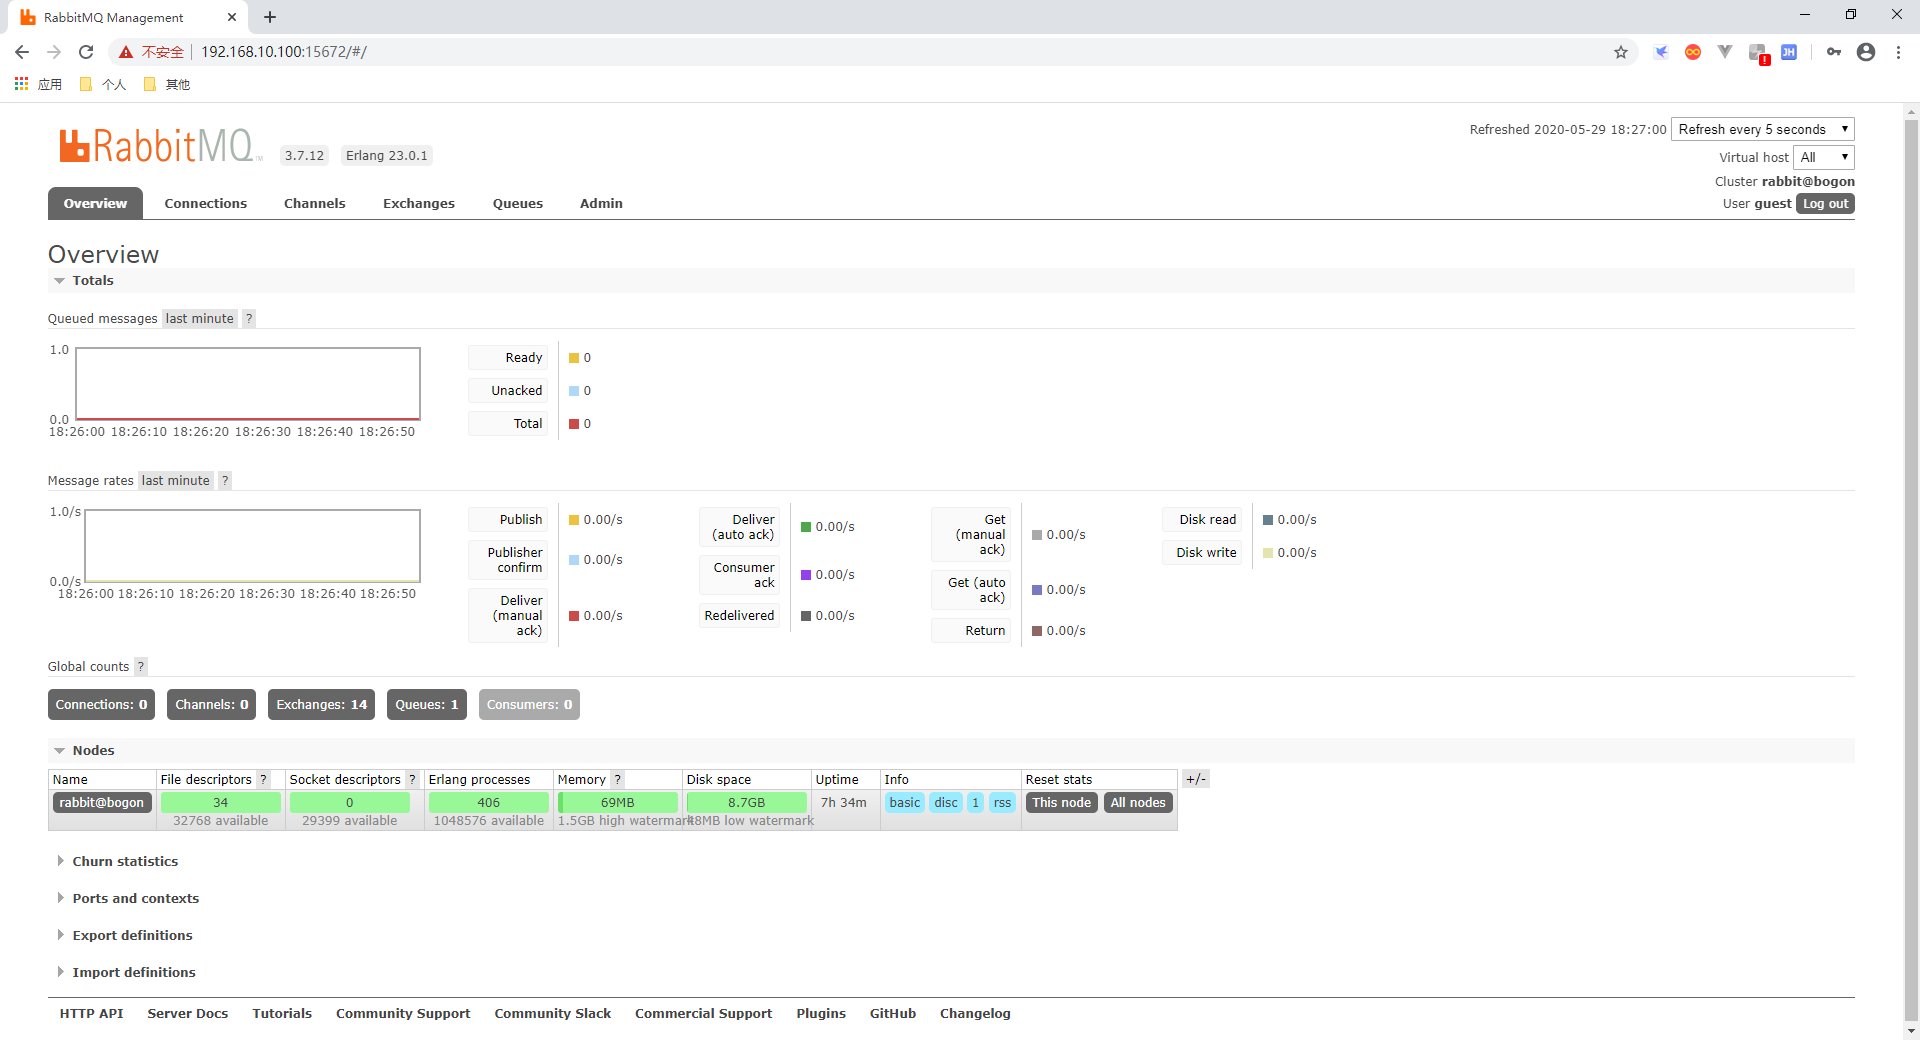Open the apps grid shortcut in bookmarks bar

coord(21,84)
